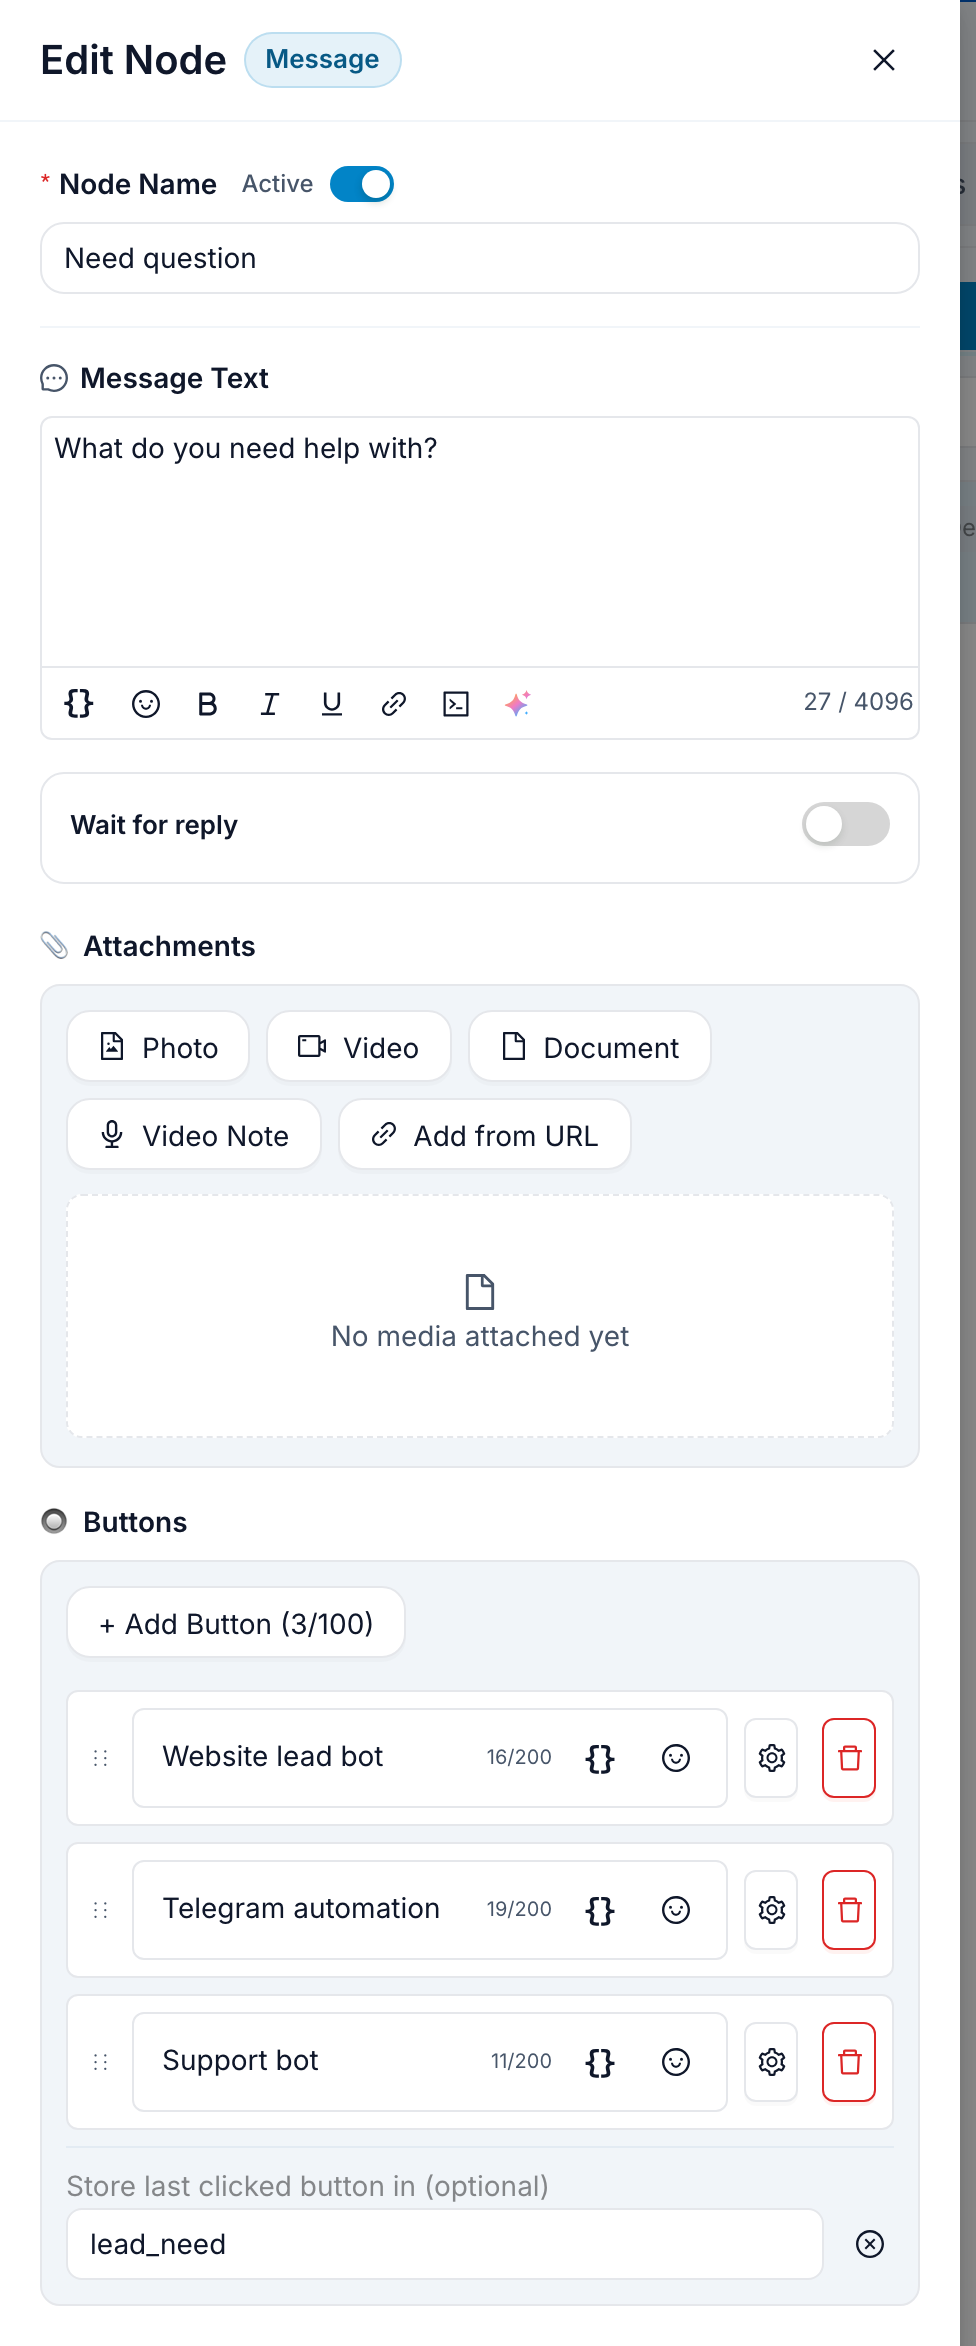Insert a link in message text
Viewport: 976px width, 2346px height.
394,704
